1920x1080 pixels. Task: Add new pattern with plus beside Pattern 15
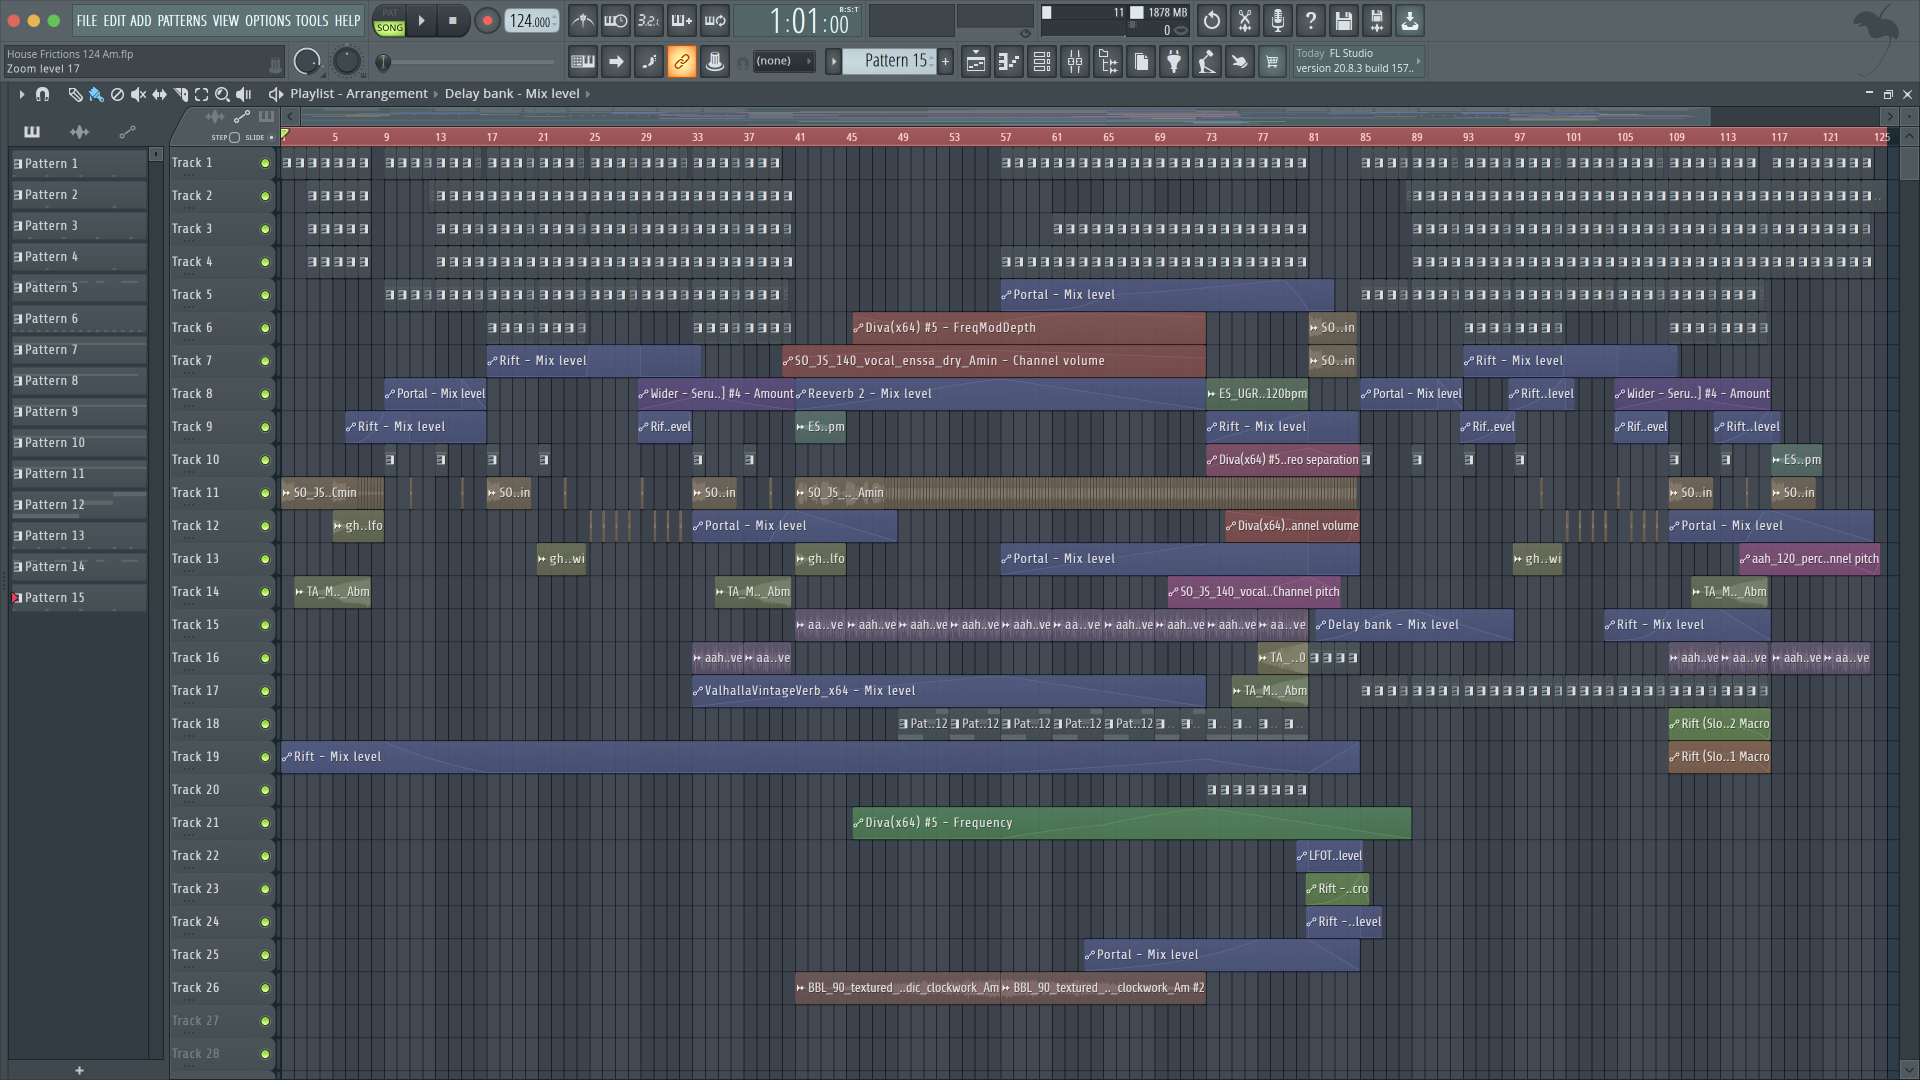point(945,62)
